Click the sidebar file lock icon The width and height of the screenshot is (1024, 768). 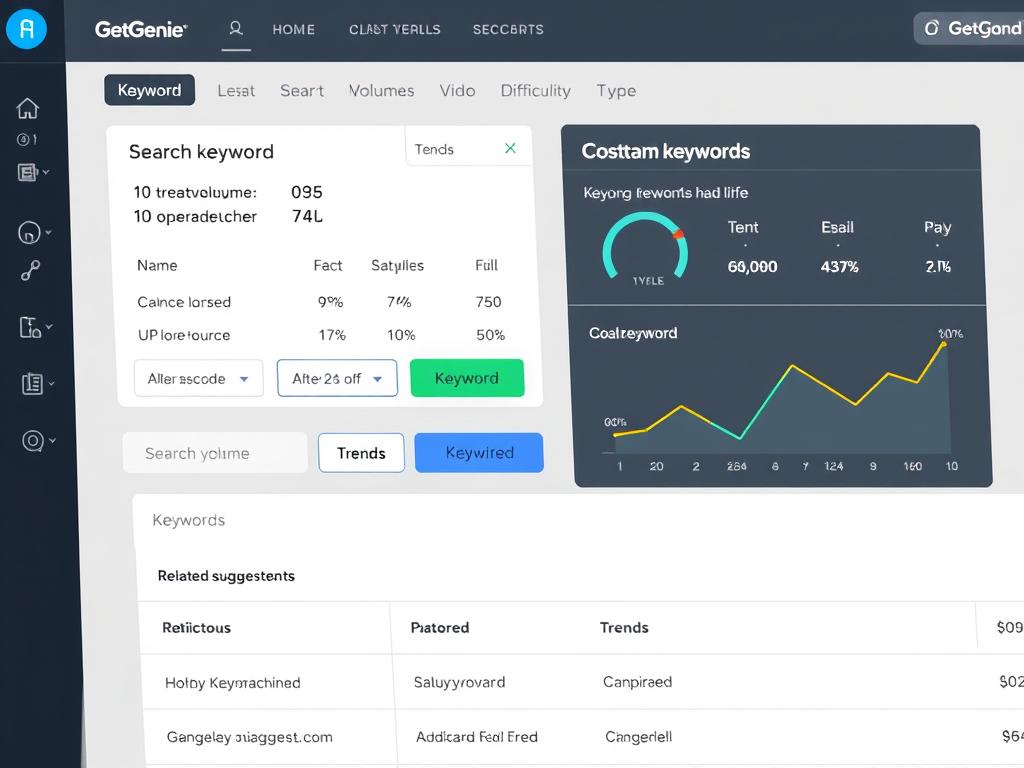coord(29,327)
